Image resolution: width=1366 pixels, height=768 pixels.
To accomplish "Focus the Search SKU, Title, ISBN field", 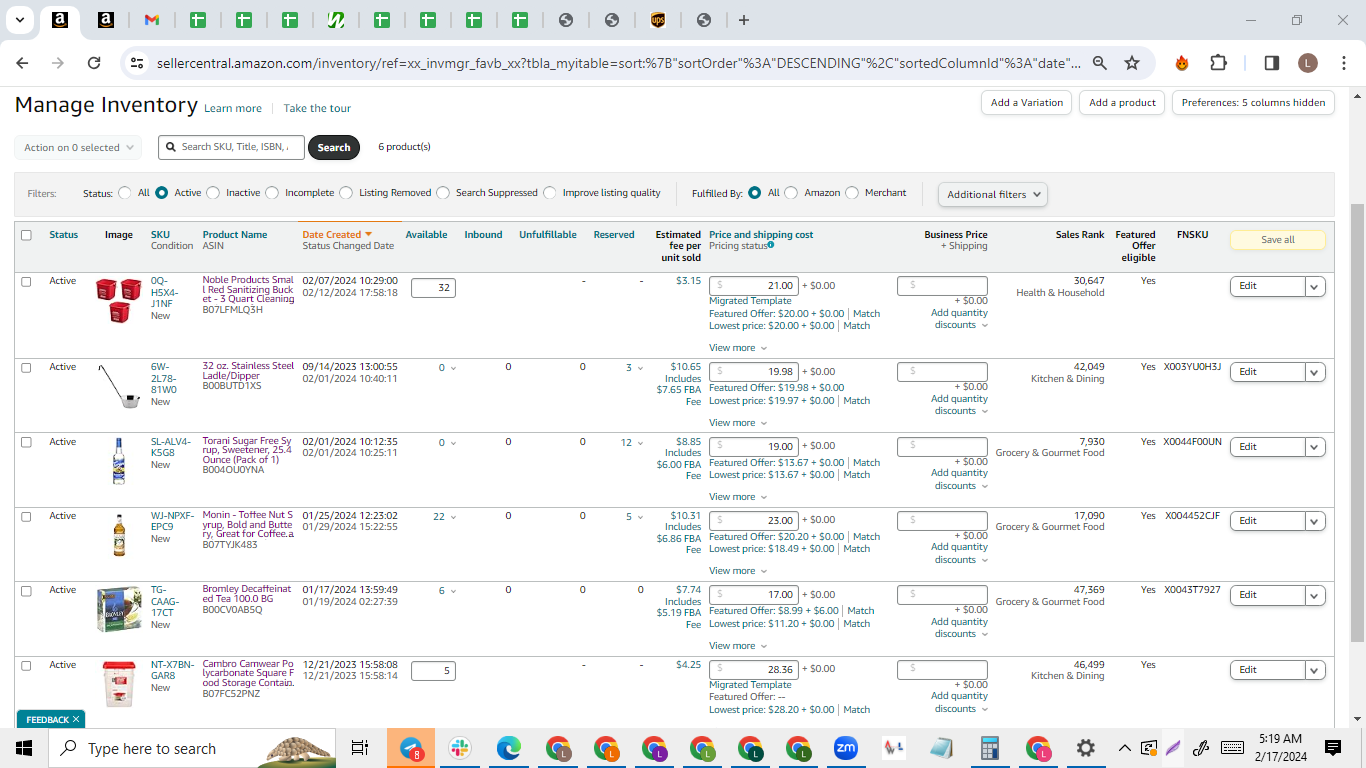I will pos(231,147).
